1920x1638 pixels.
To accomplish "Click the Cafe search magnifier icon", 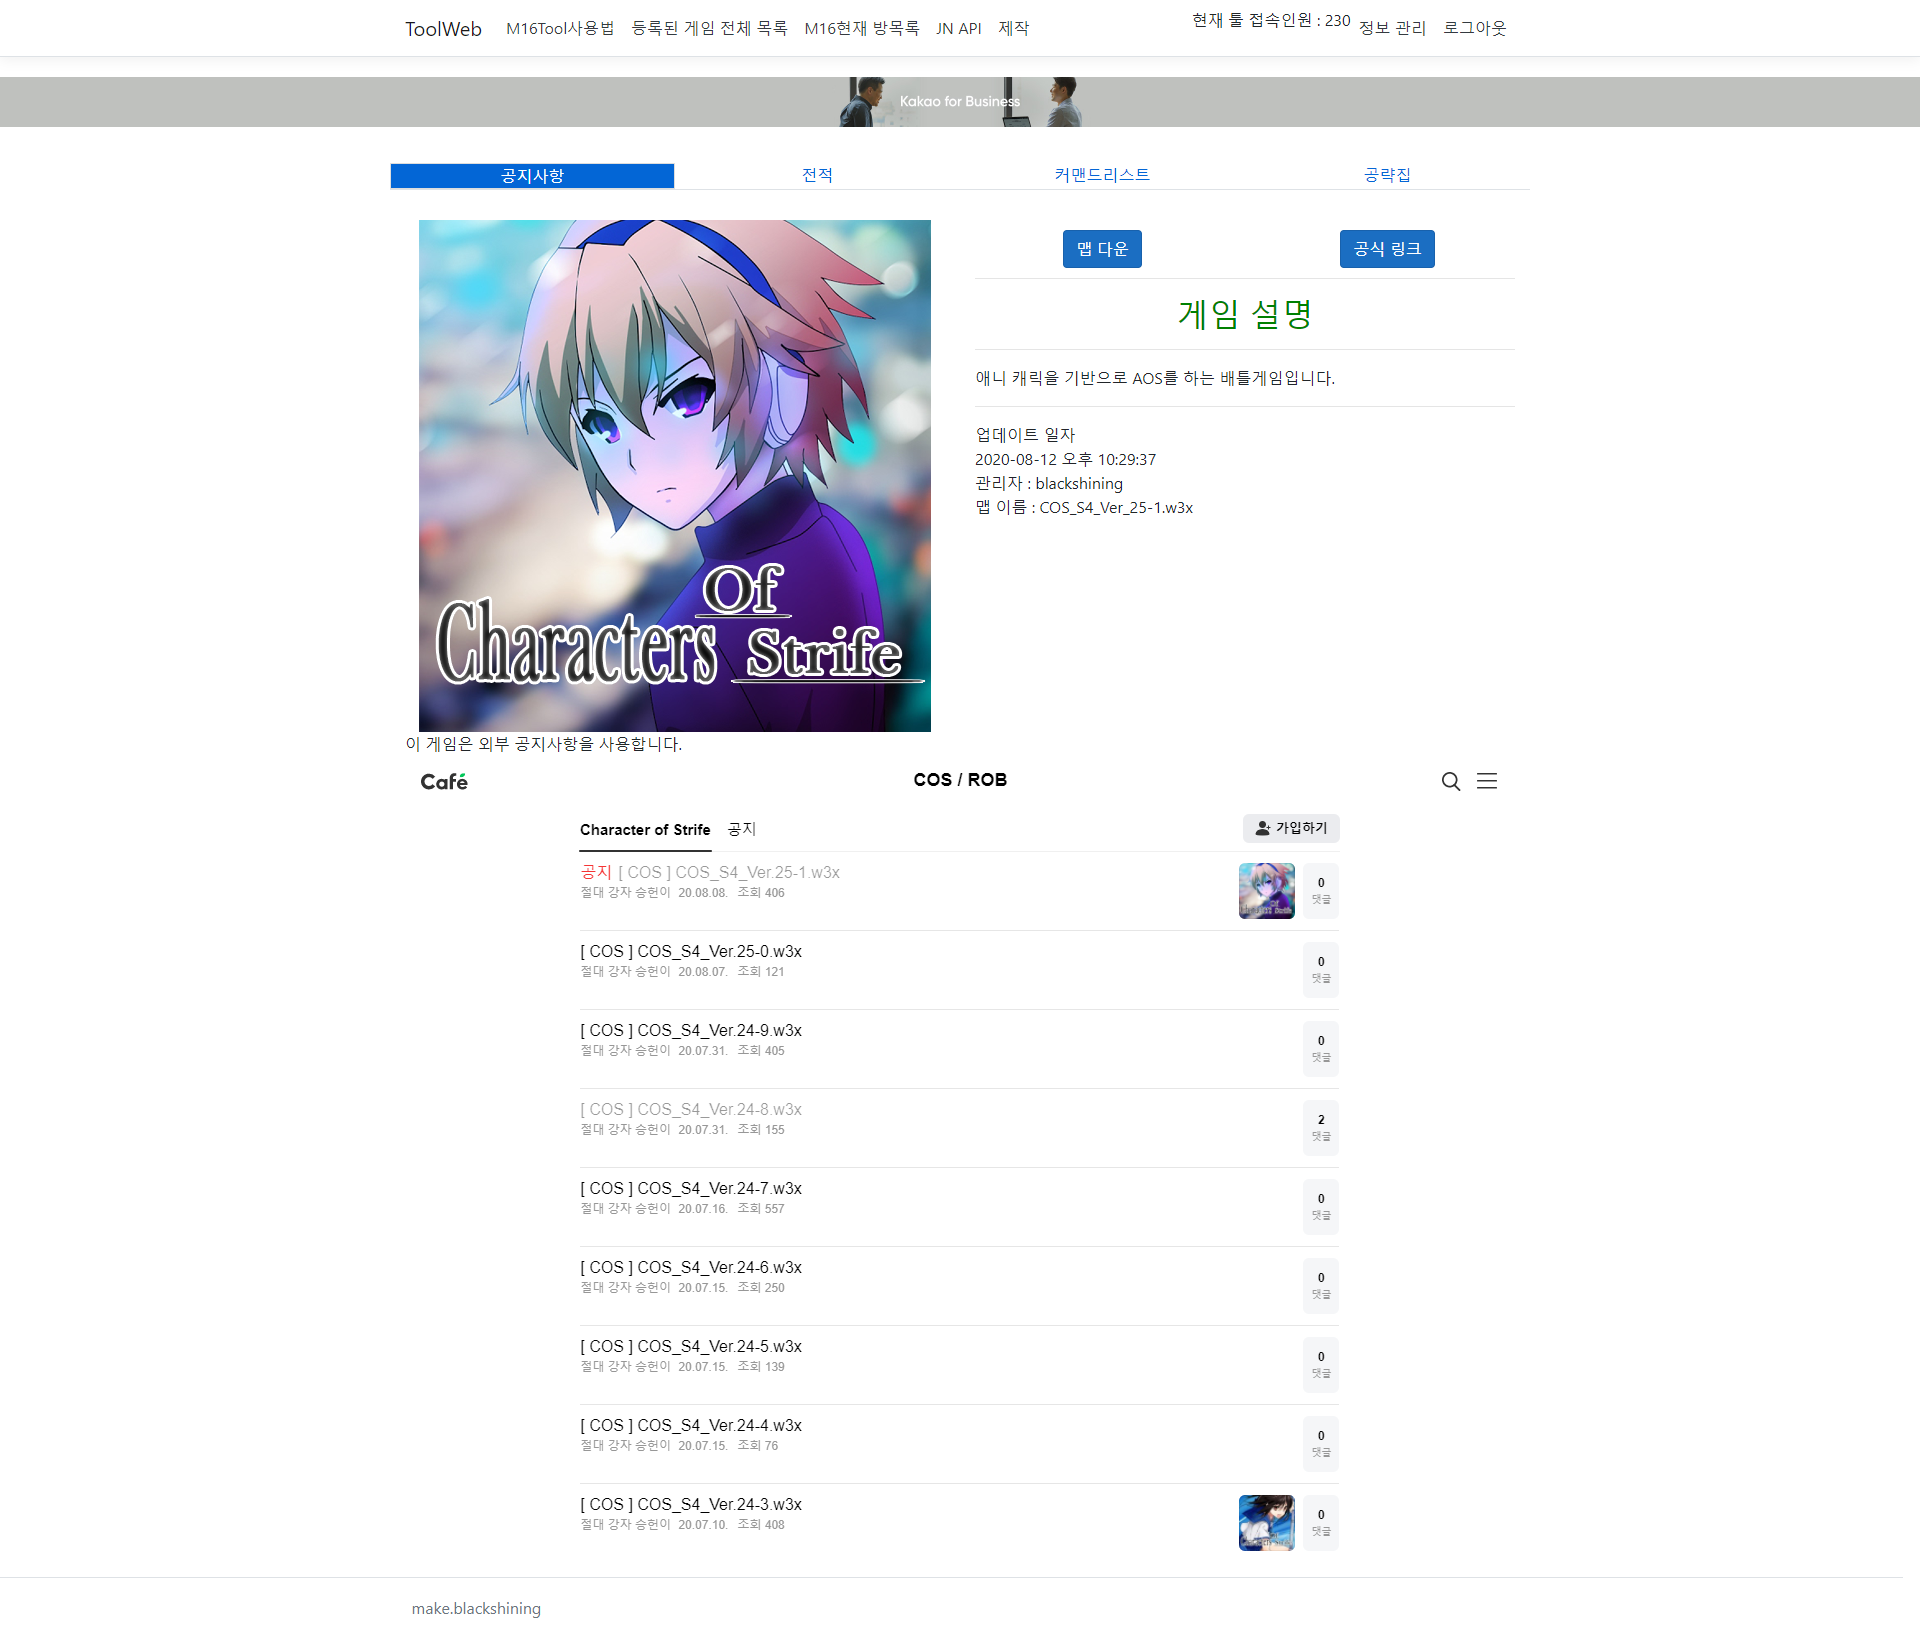I will click(x=1450, y=781).
